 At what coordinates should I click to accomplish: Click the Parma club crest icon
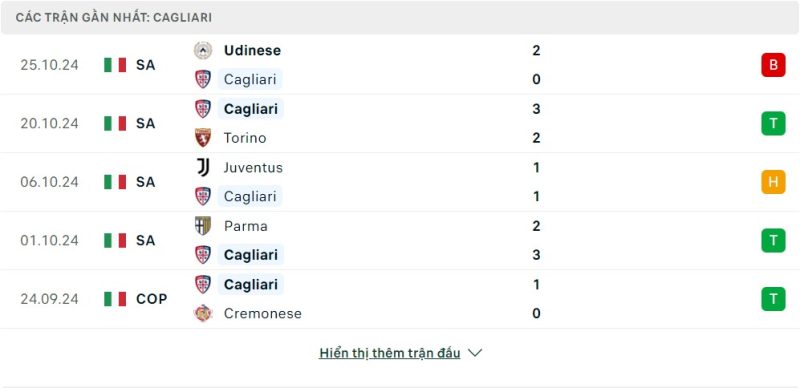coord(203,226)
